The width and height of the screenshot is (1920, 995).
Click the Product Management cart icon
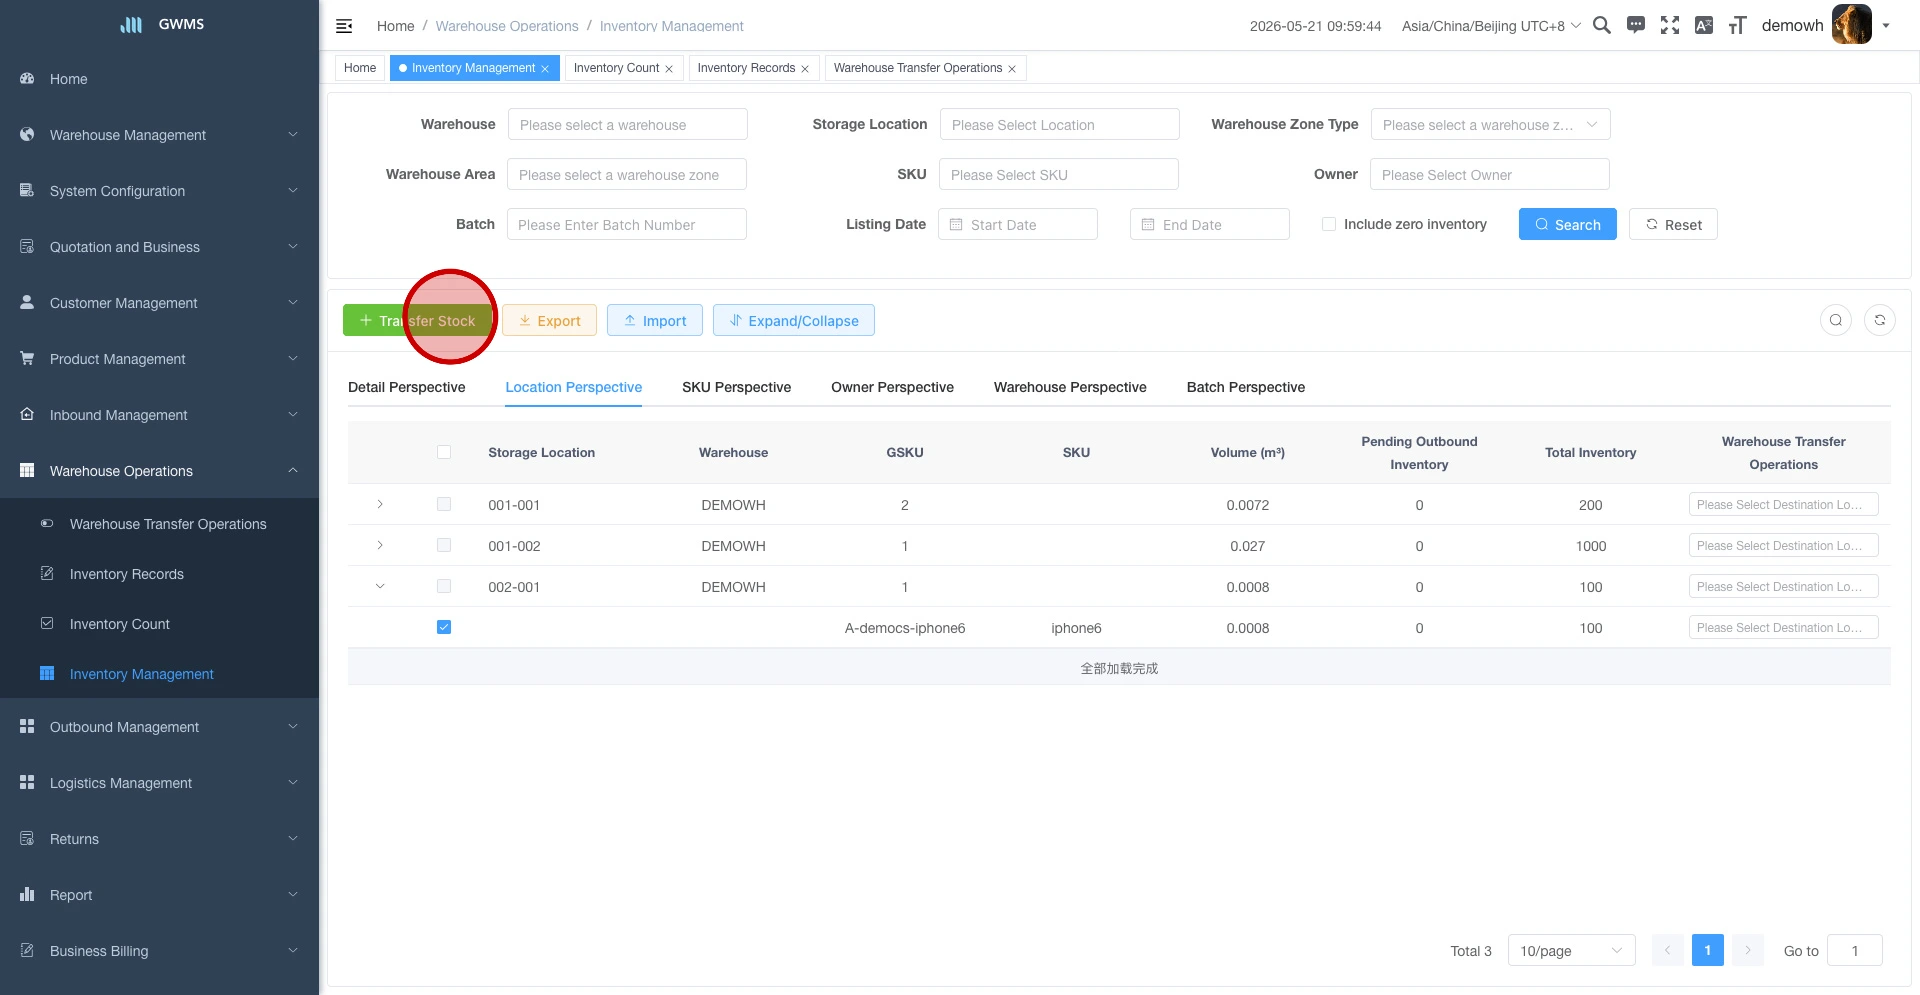27,358
